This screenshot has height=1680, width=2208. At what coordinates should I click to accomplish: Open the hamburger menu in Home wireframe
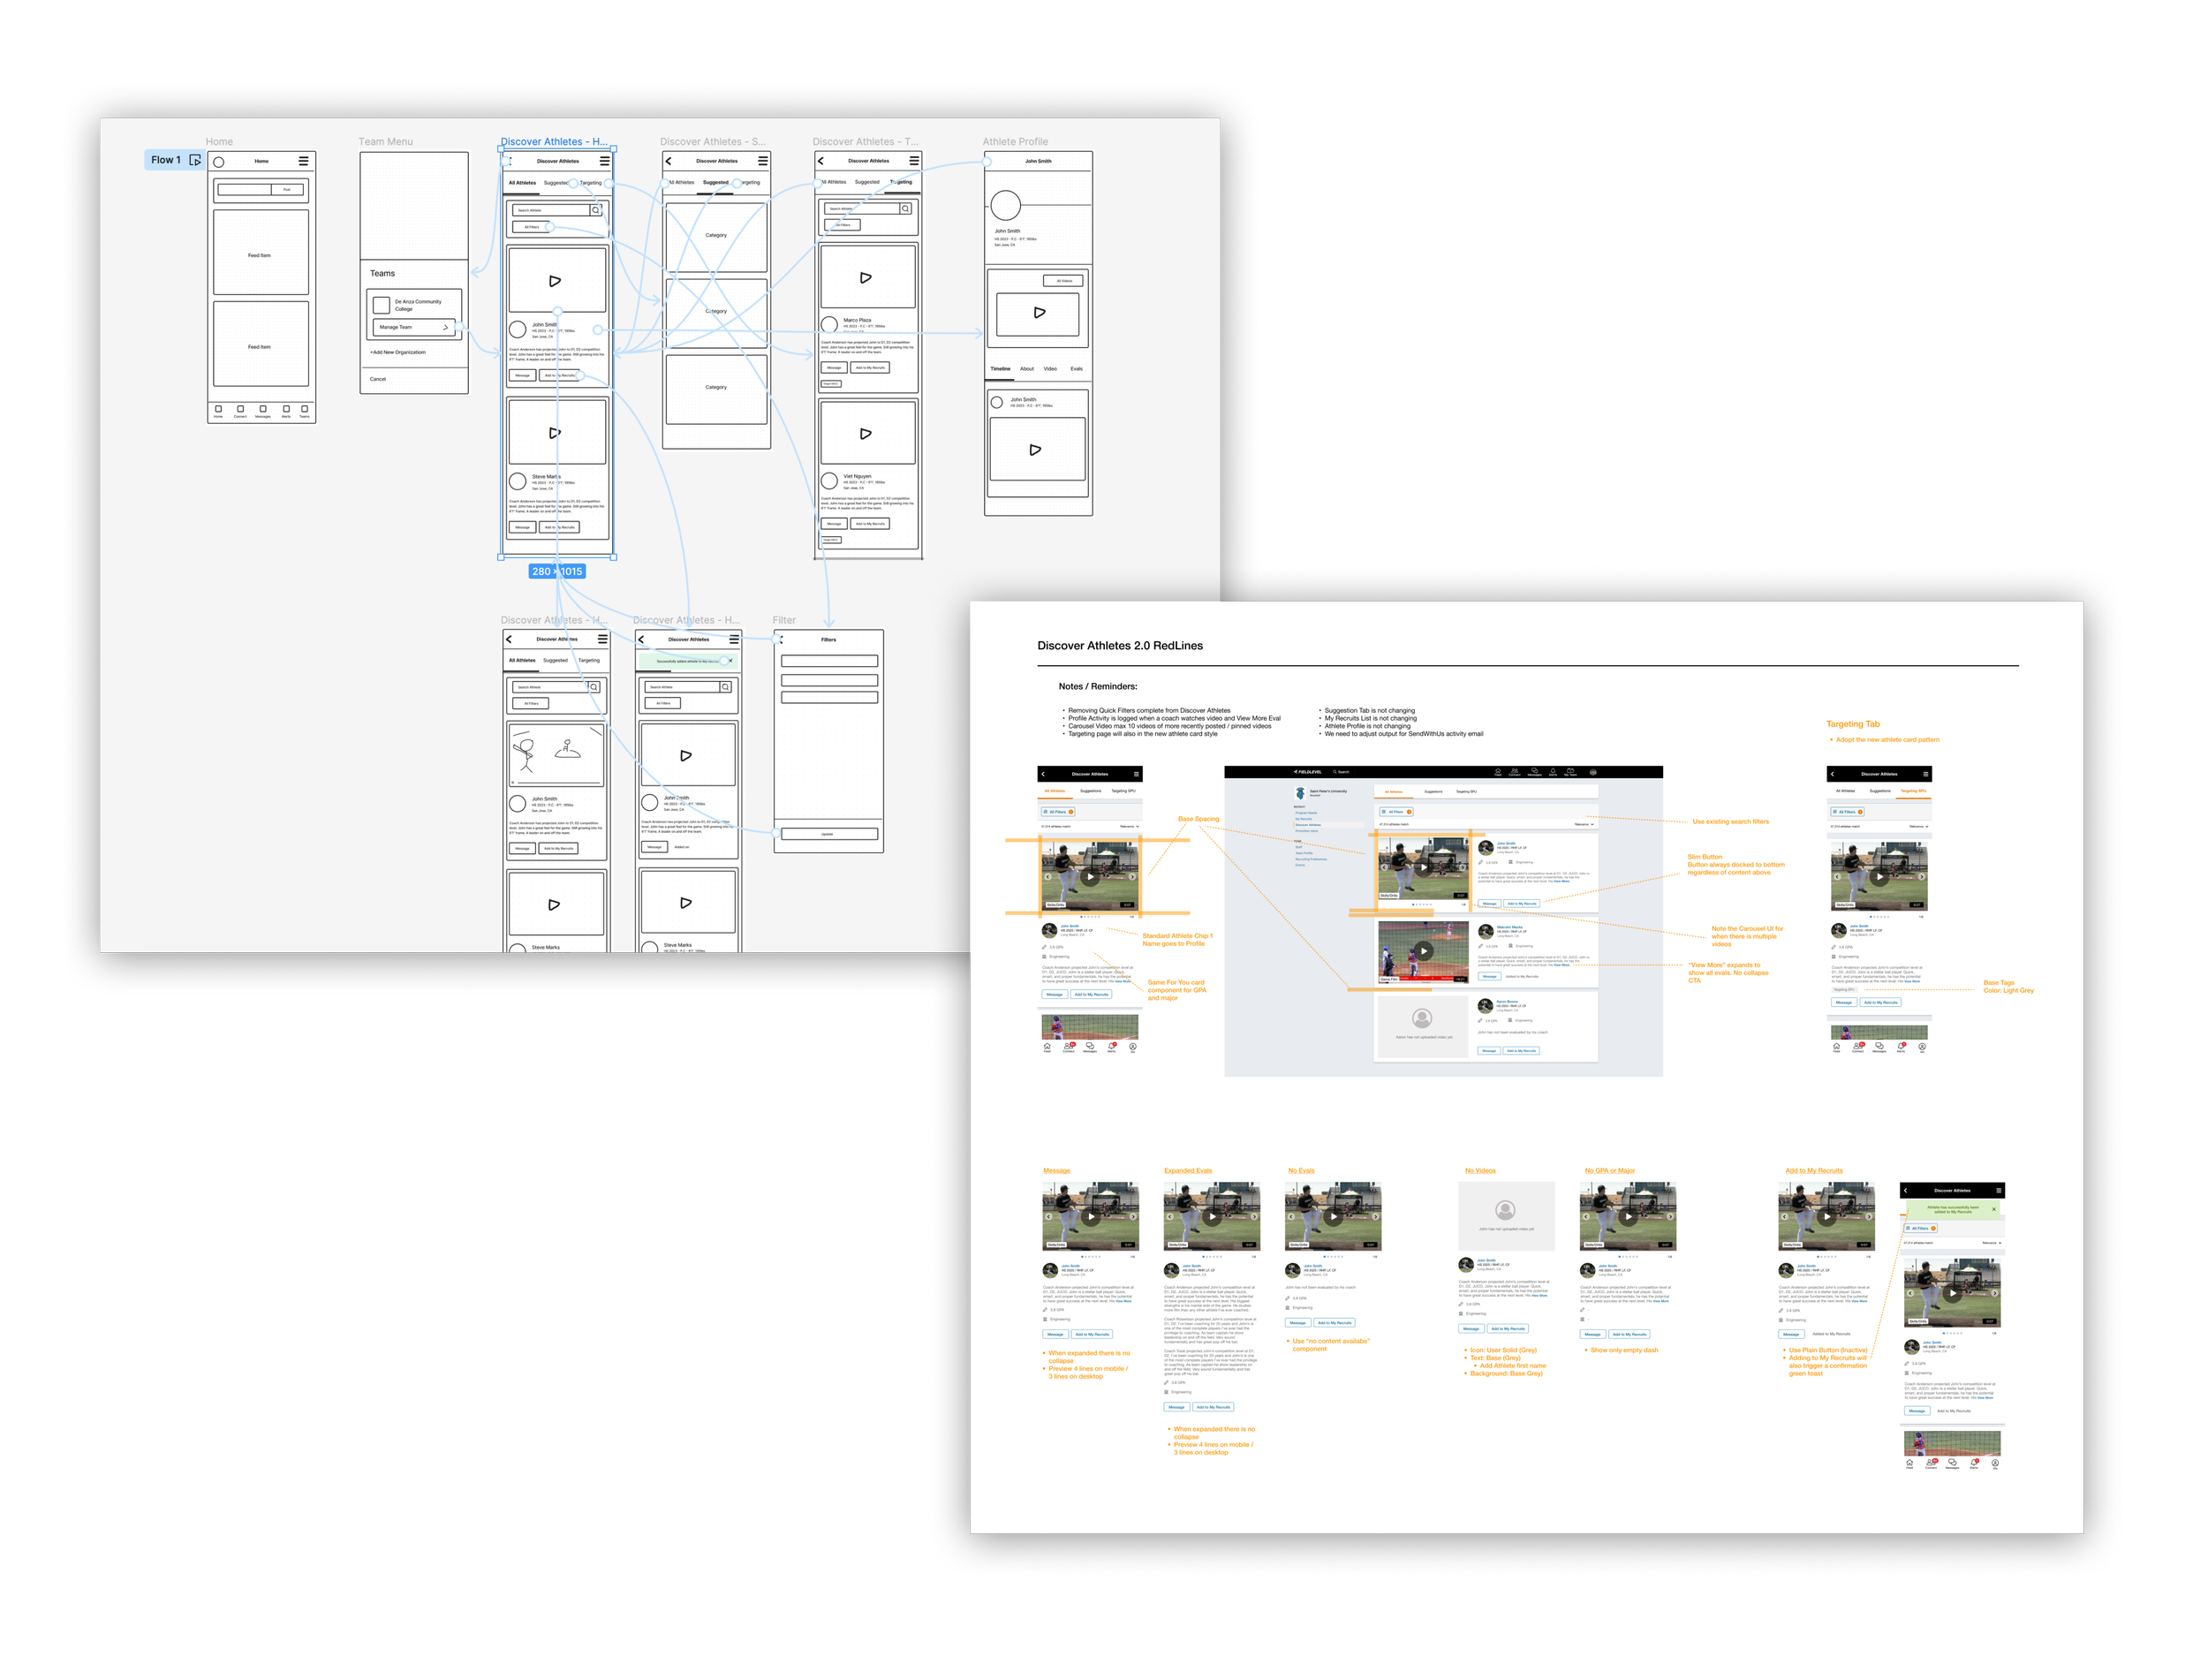[x=303, y=161]
